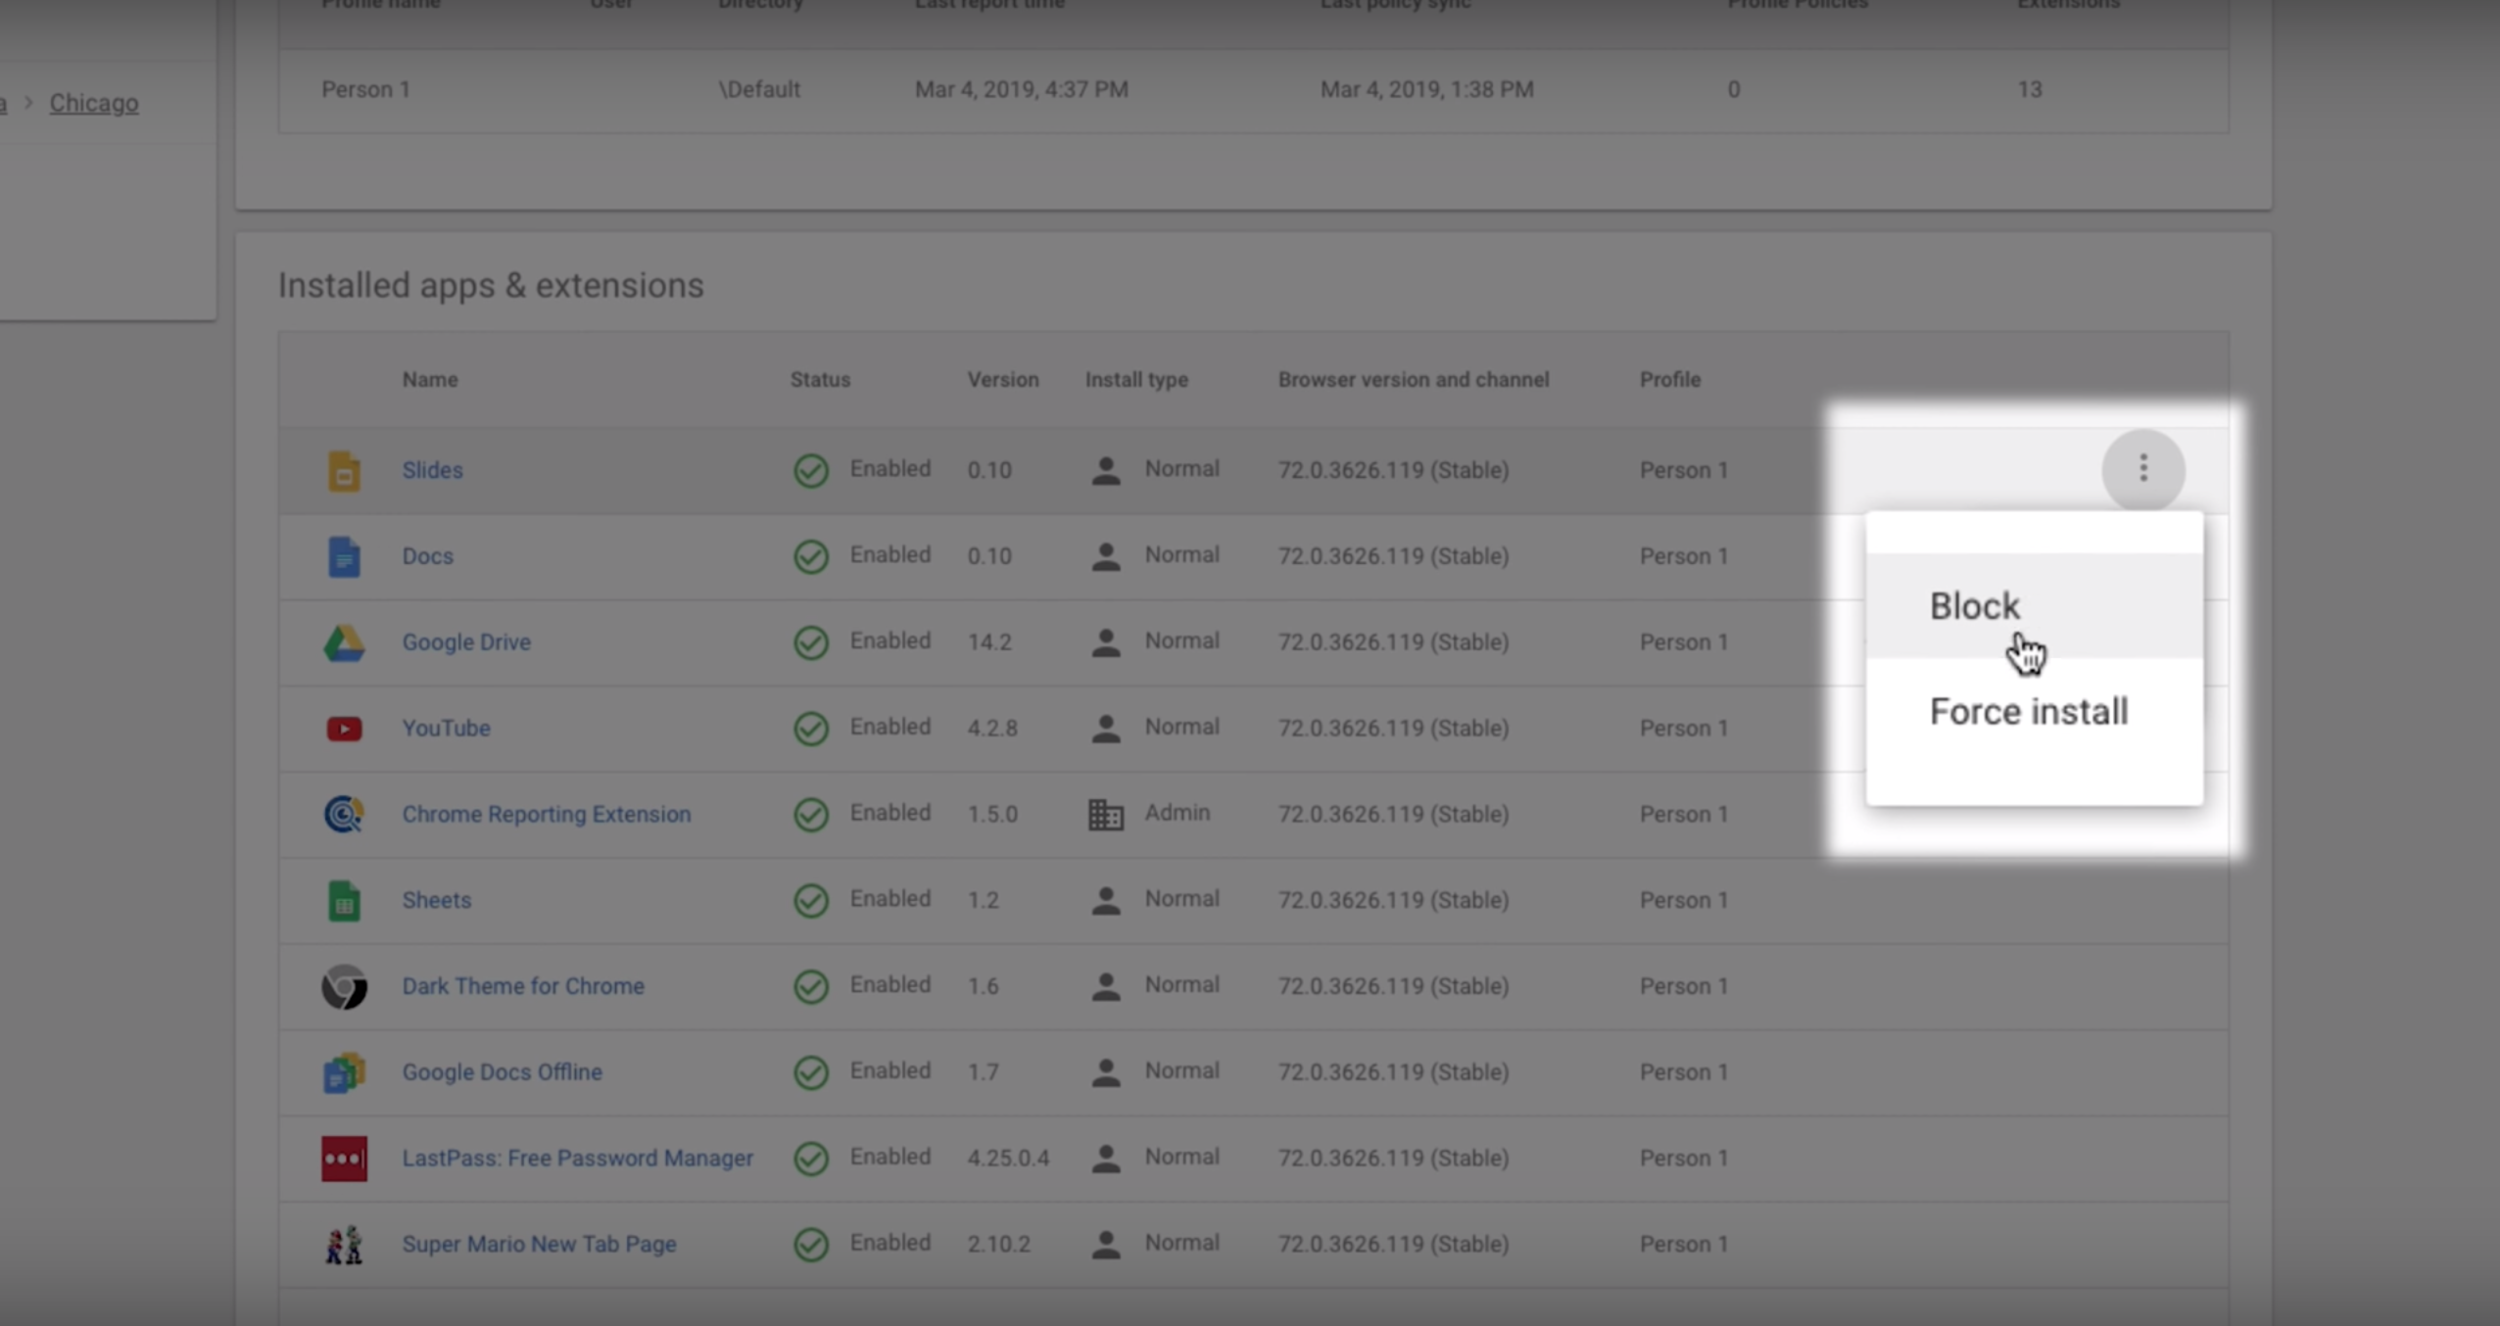The image size is (2500, 1326).
Task: Open the LastPass: Free Password Manager link
Action: click(577, 1158)
